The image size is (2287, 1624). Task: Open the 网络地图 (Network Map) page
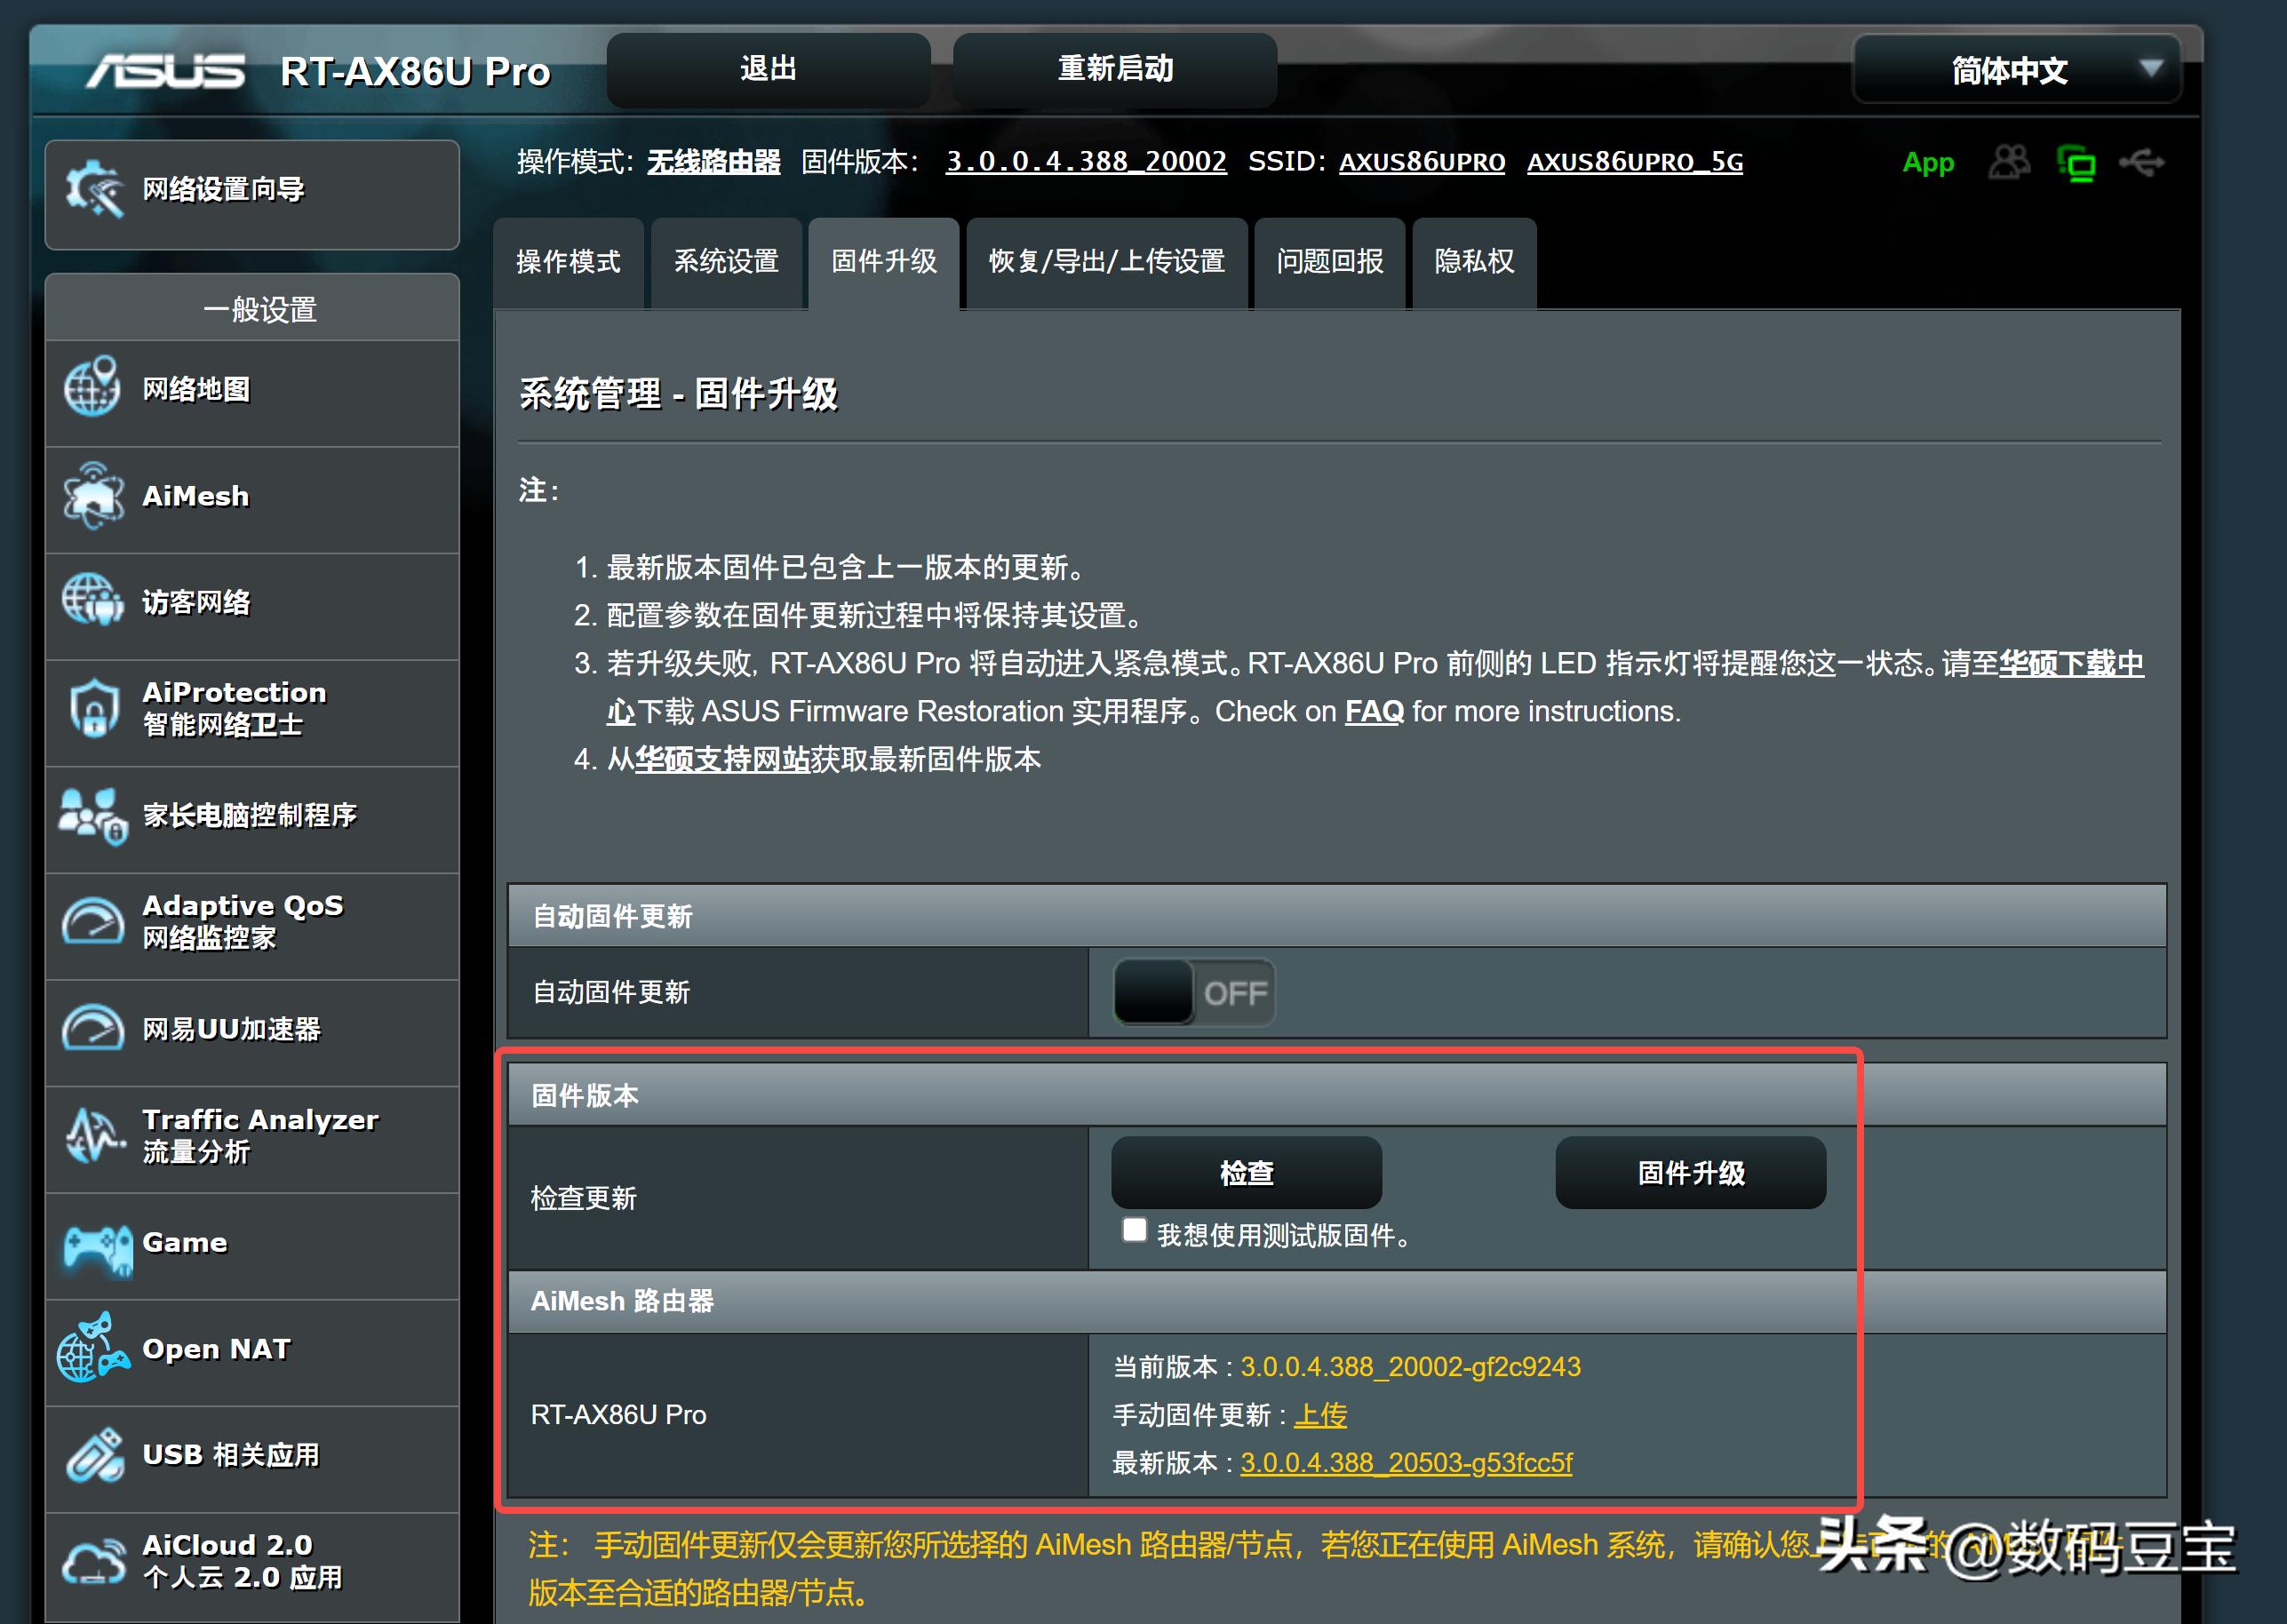[196, 389]
